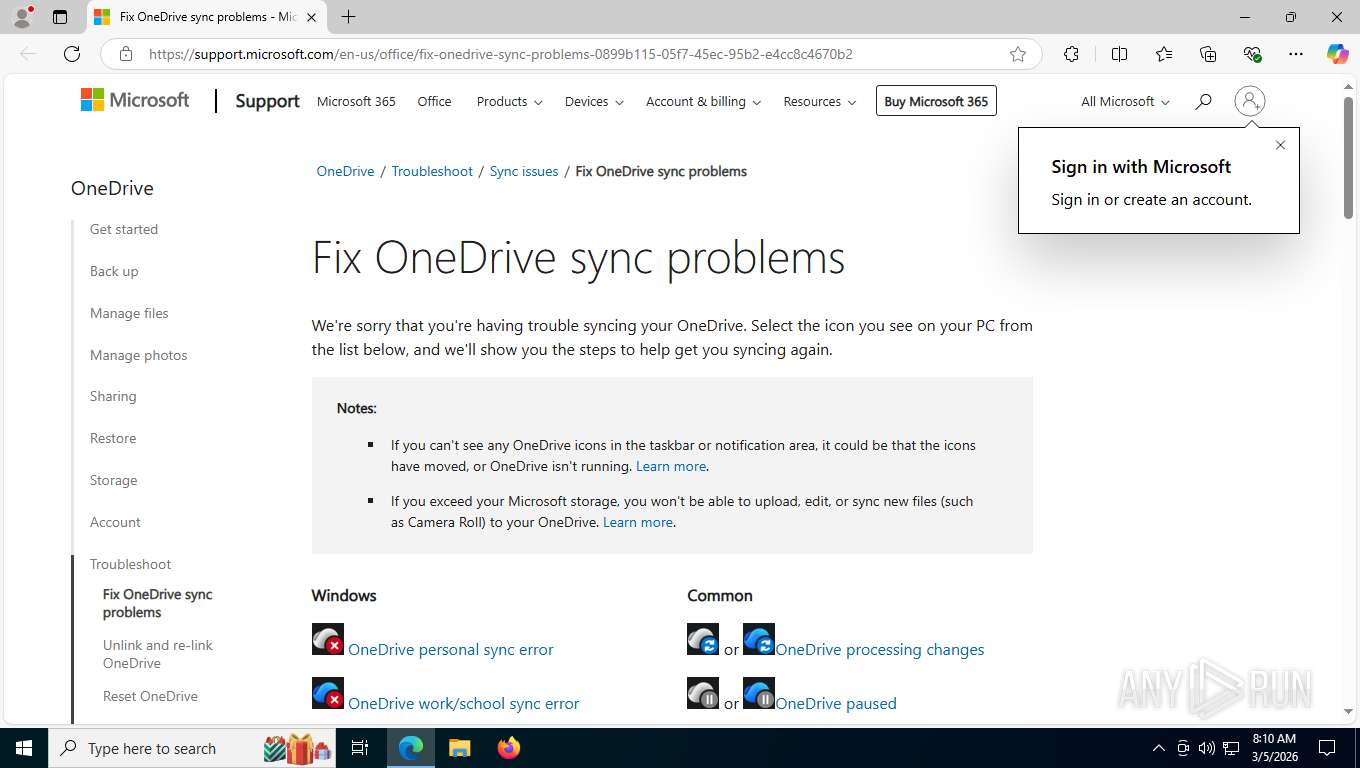Click the address bar URL field
Viewport: 1360px width, 768px height.
pos(570,54)
